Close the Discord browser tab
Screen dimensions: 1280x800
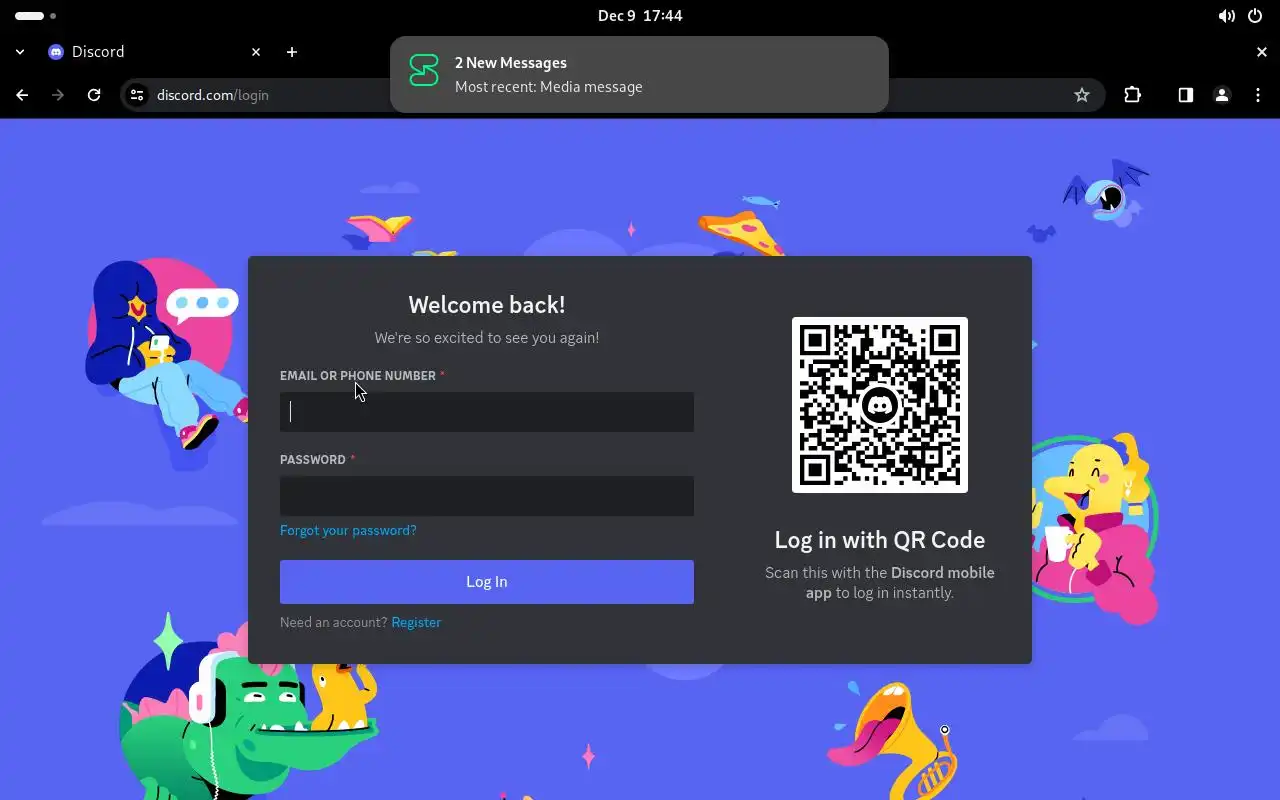click(256, 52)
